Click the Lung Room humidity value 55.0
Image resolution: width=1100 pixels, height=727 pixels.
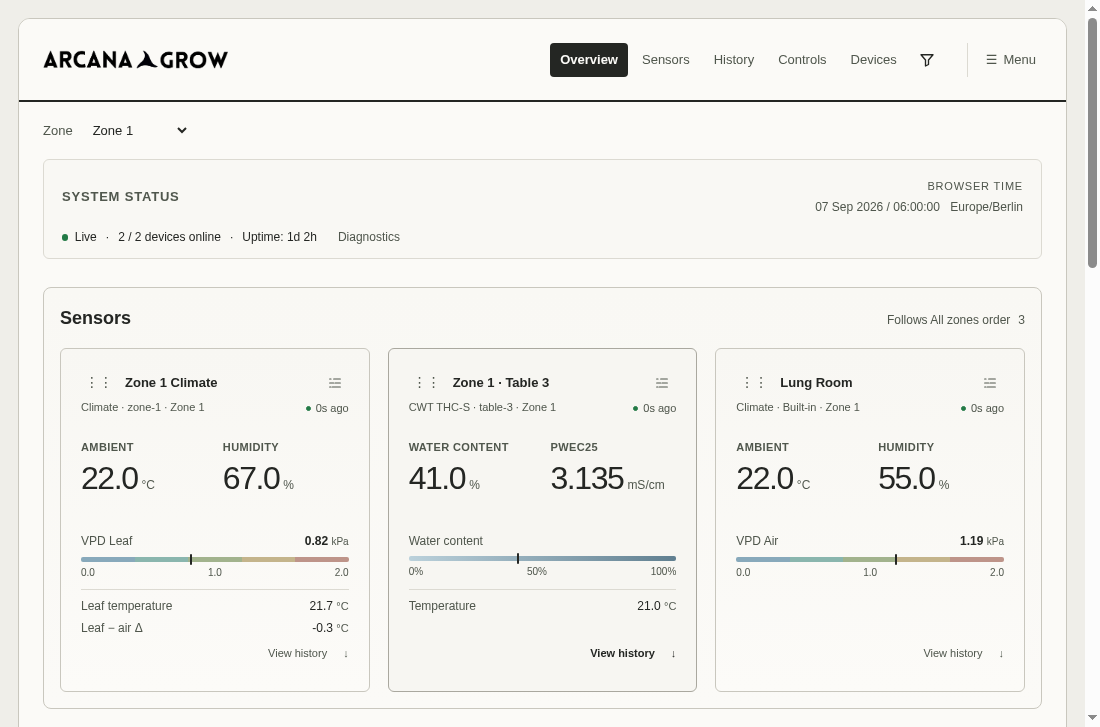pos(906,479)
